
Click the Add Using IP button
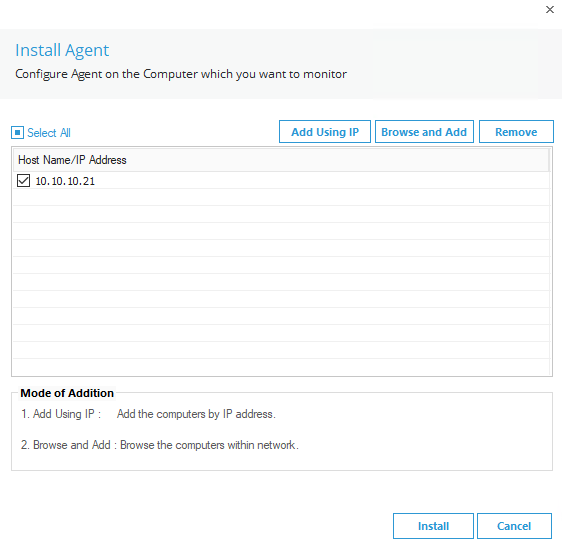(325, 132)
